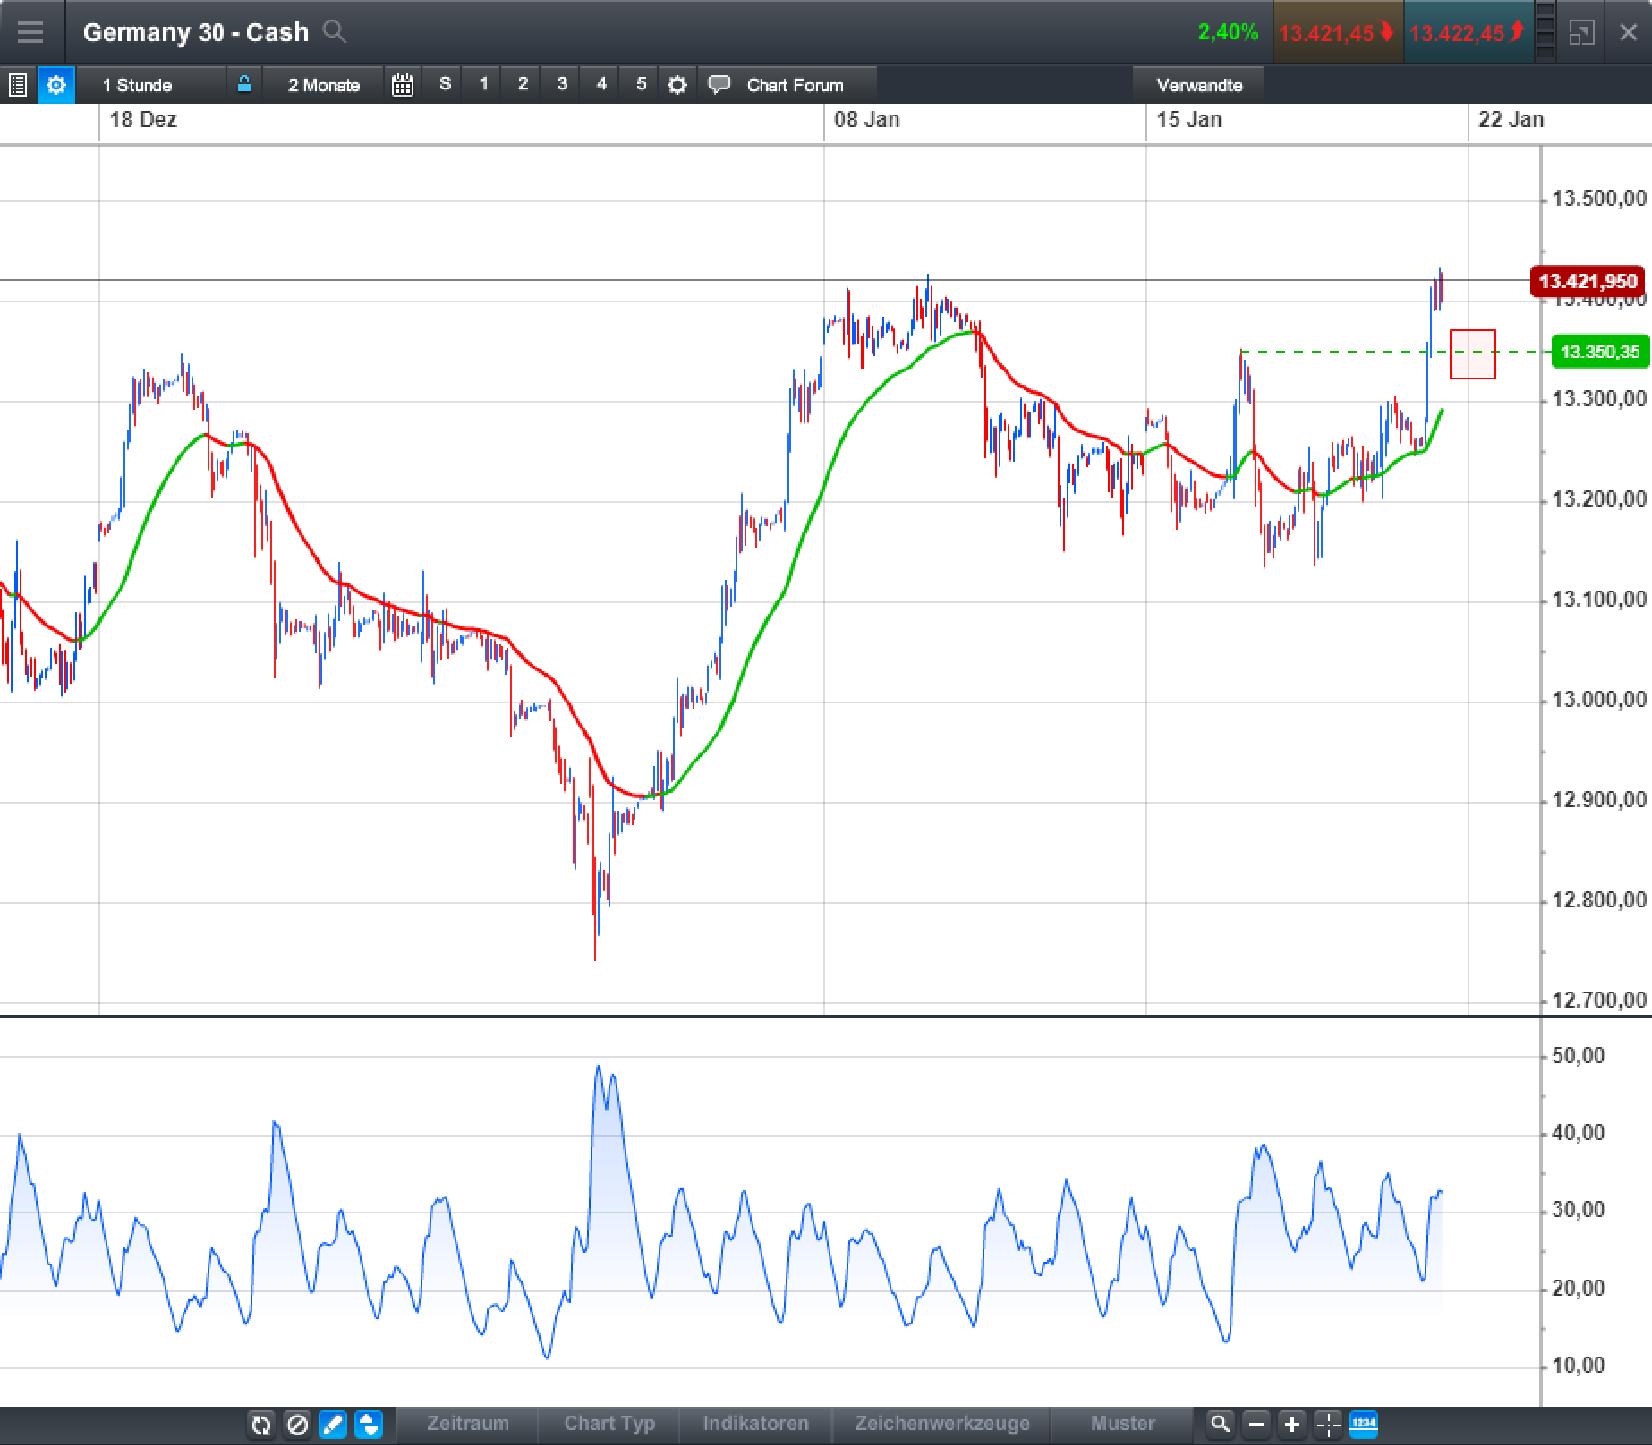Open the Chart Typ menu
Image resolution: width=1652 pixels, height=1445 pixels.
(609, 1424)
